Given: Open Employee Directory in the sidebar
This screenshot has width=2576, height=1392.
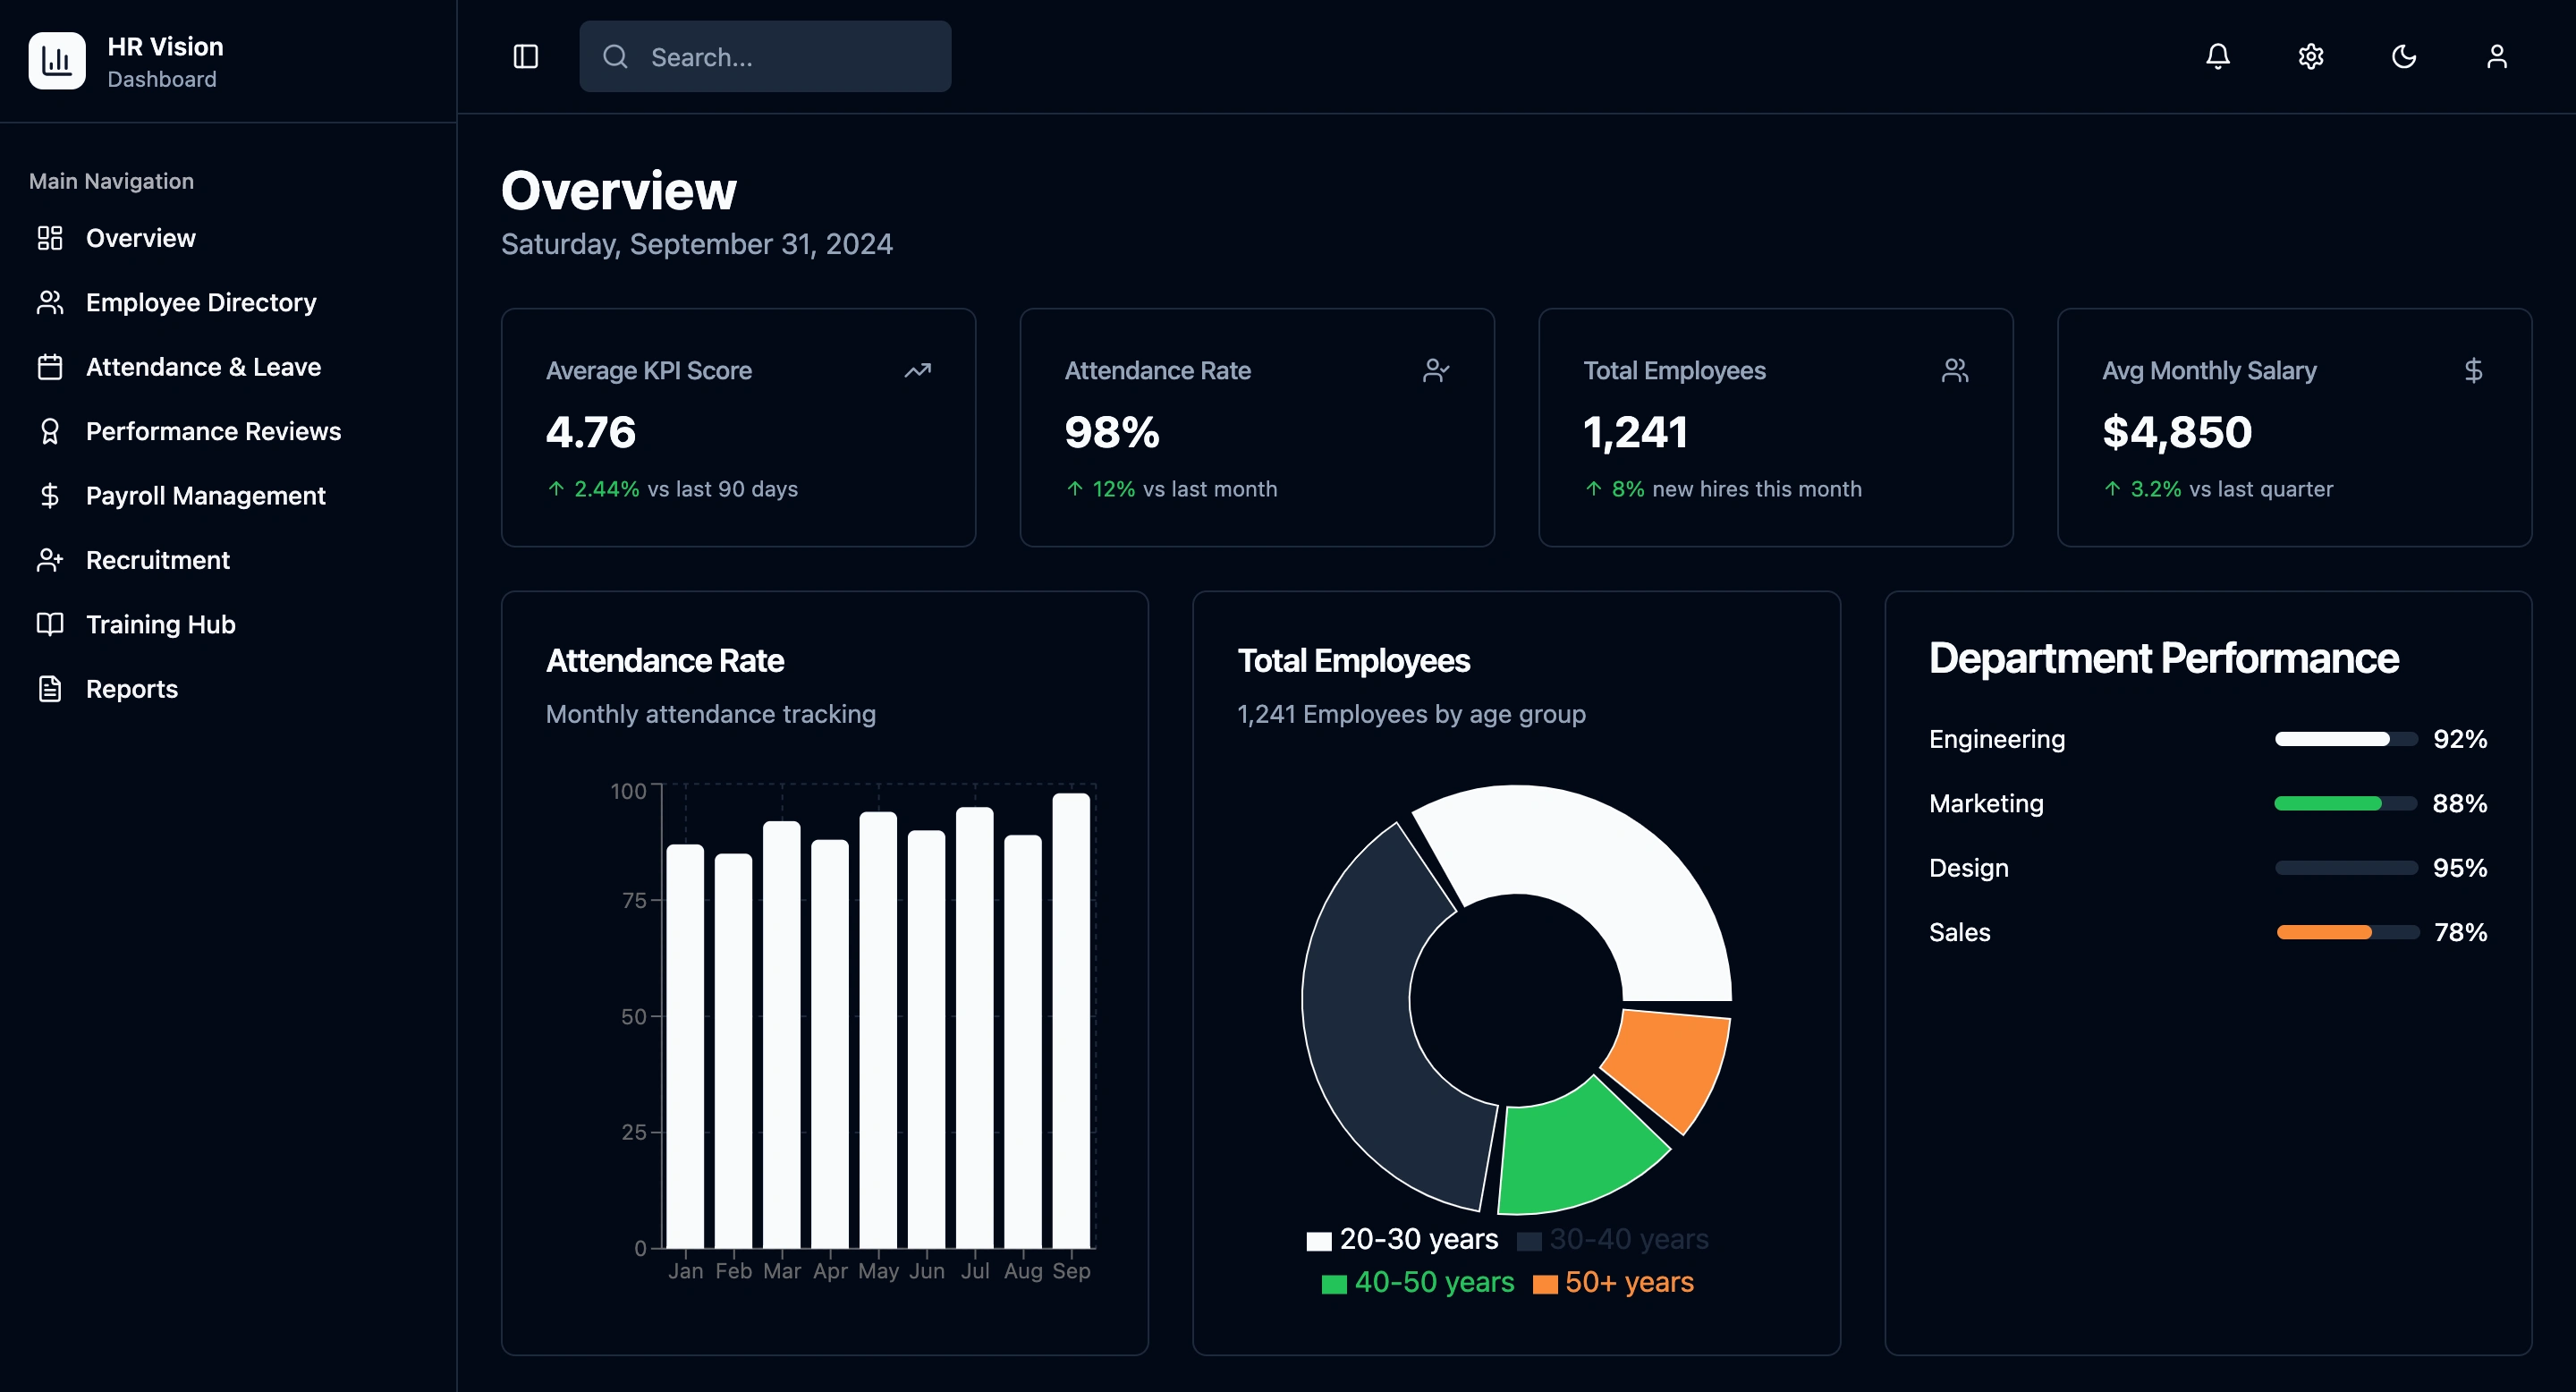Looking at the screenshot, I should pos(200,303).
